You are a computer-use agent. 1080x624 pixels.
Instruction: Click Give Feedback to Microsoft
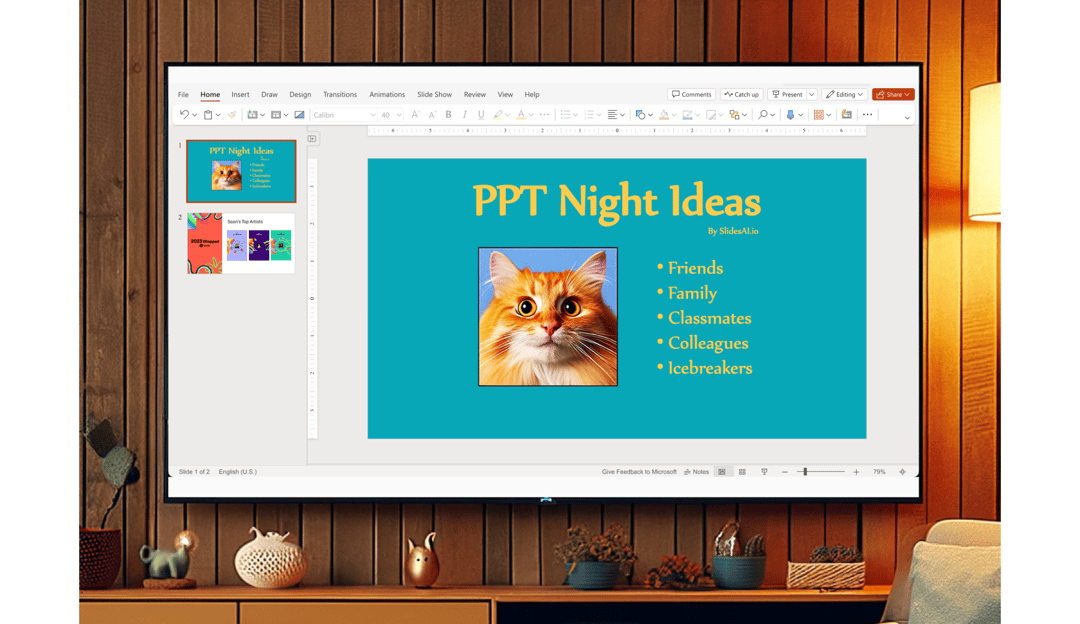(x=638, y=471)
